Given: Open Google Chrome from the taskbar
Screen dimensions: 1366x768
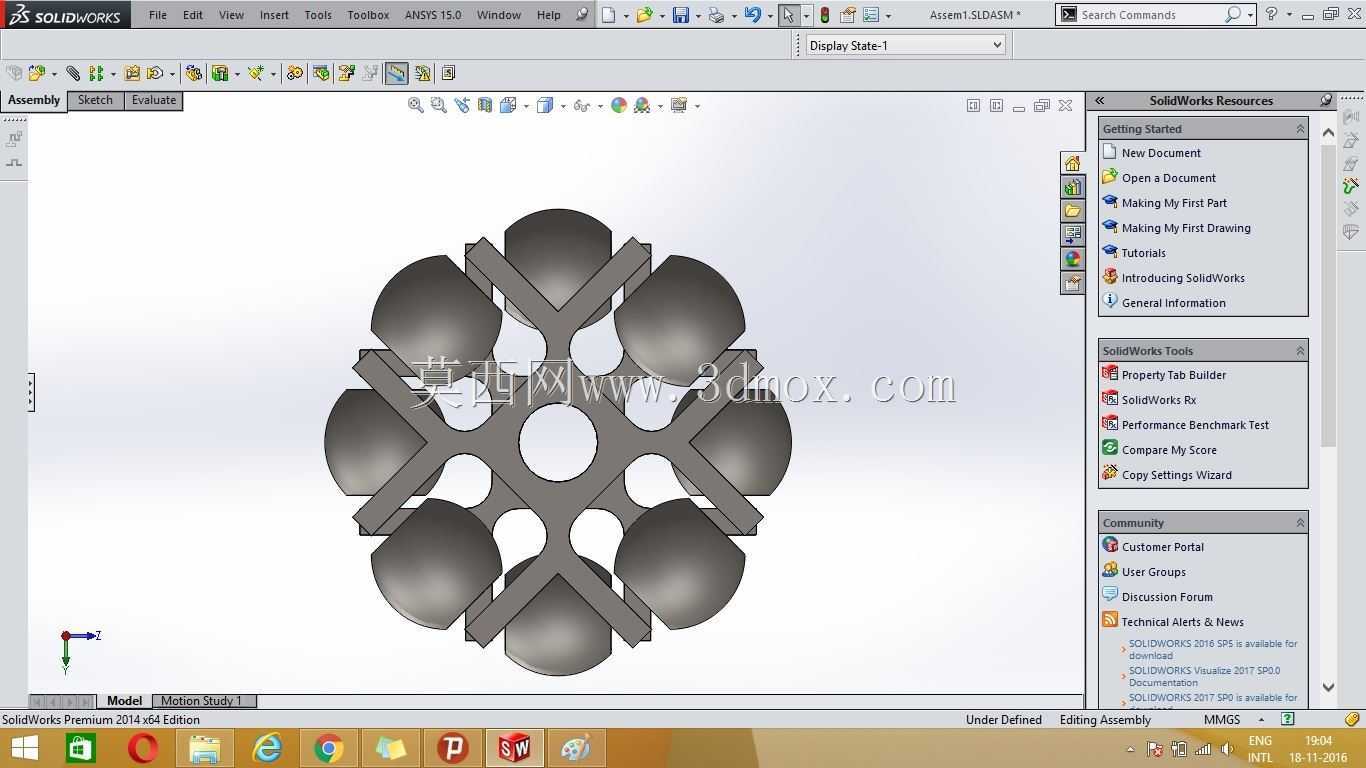Looking at the screenshot, I should [x=328, y=748].
